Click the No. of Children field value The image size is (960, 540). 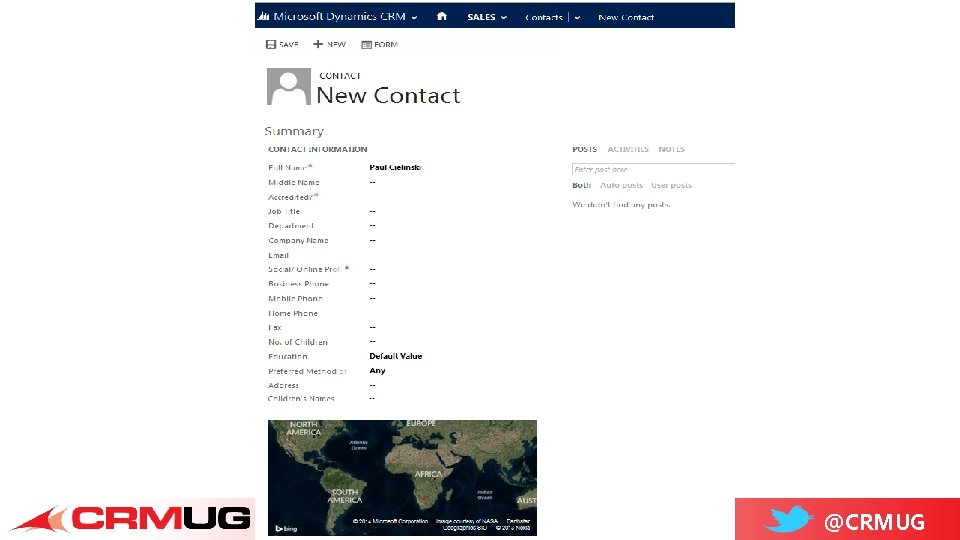coord(372,341)
